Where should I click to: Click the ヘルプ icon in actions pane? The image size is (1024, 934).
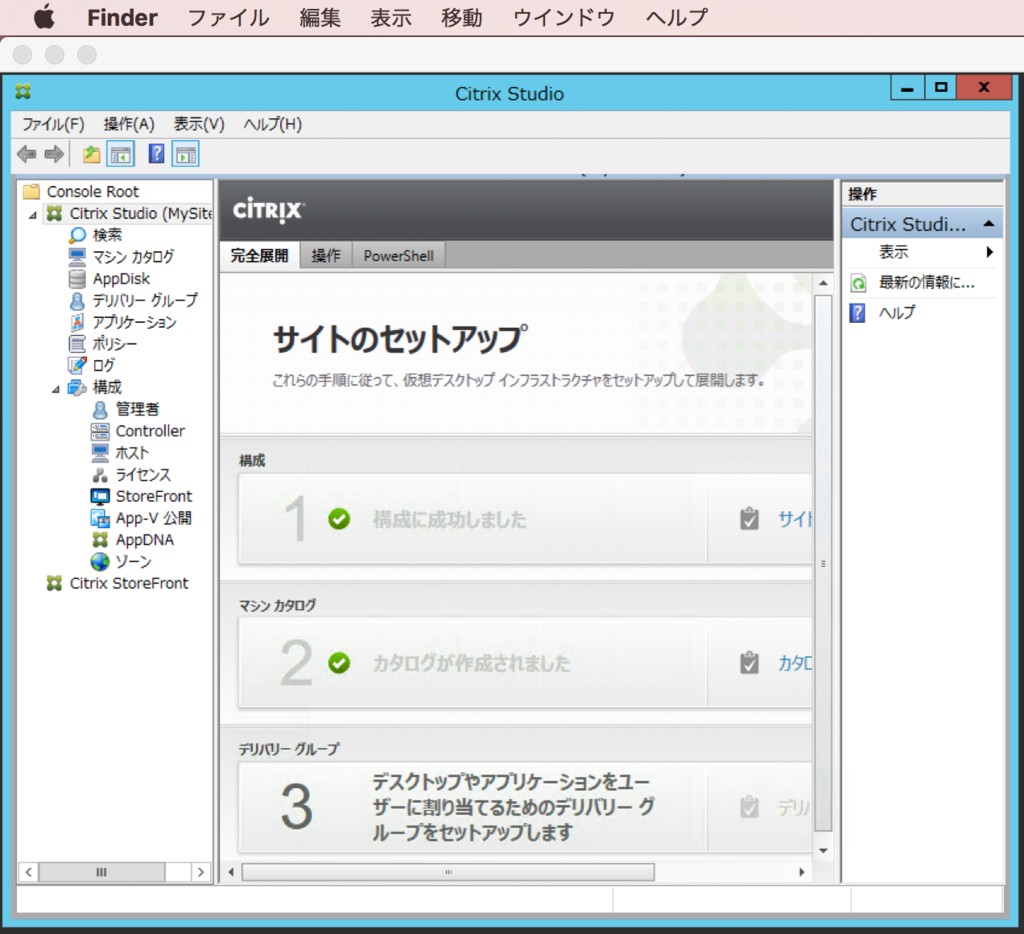857,313
